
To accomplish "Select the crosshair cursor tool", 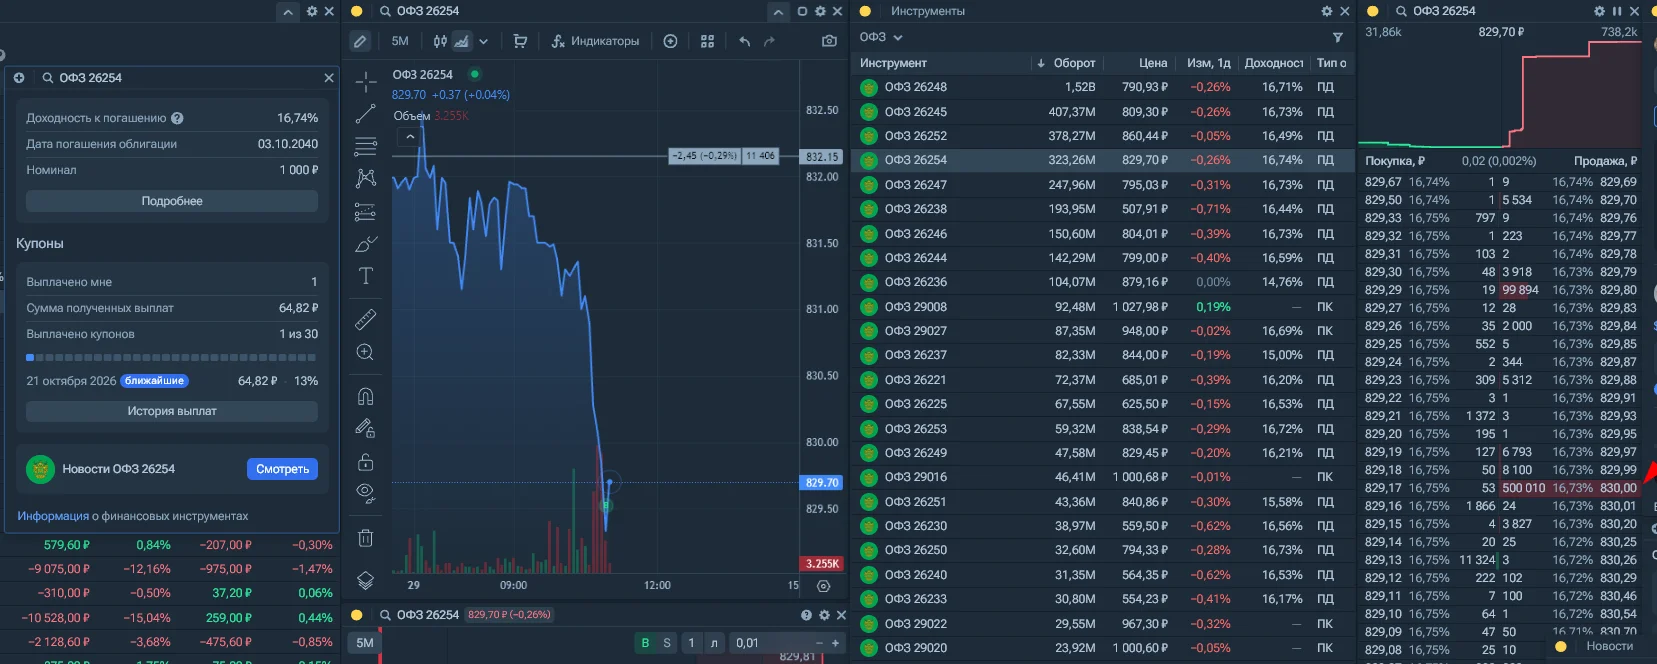I will [x=366, y=82].
